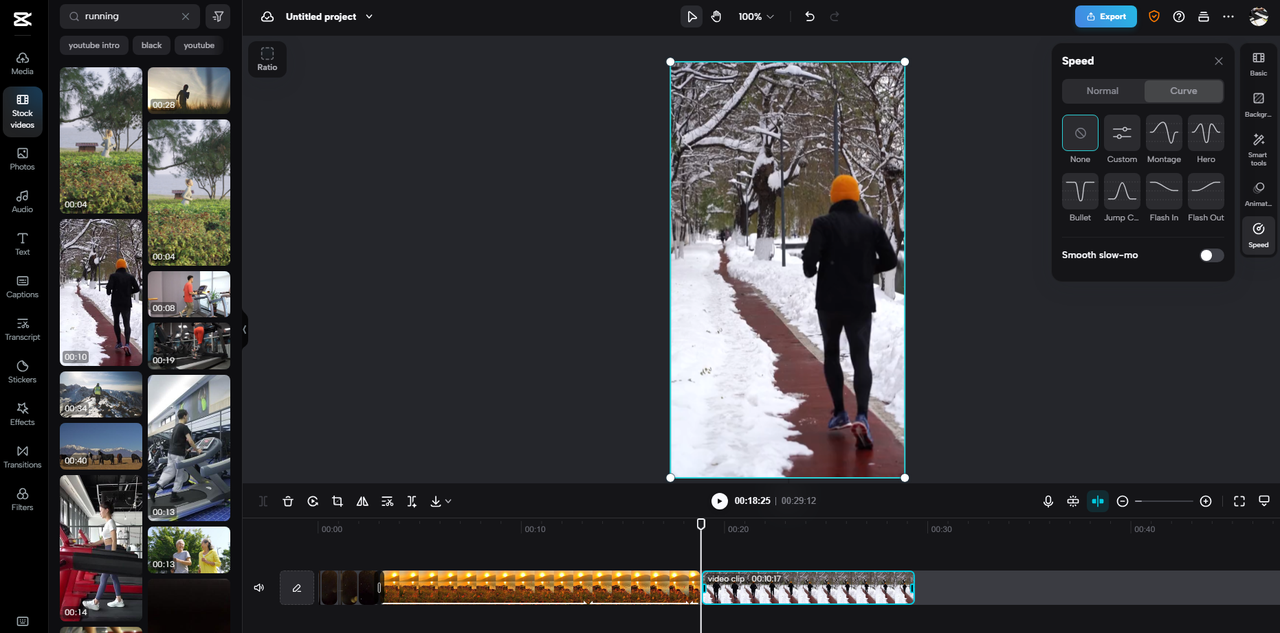Click the Ratio button on canvas

[267, 59]
